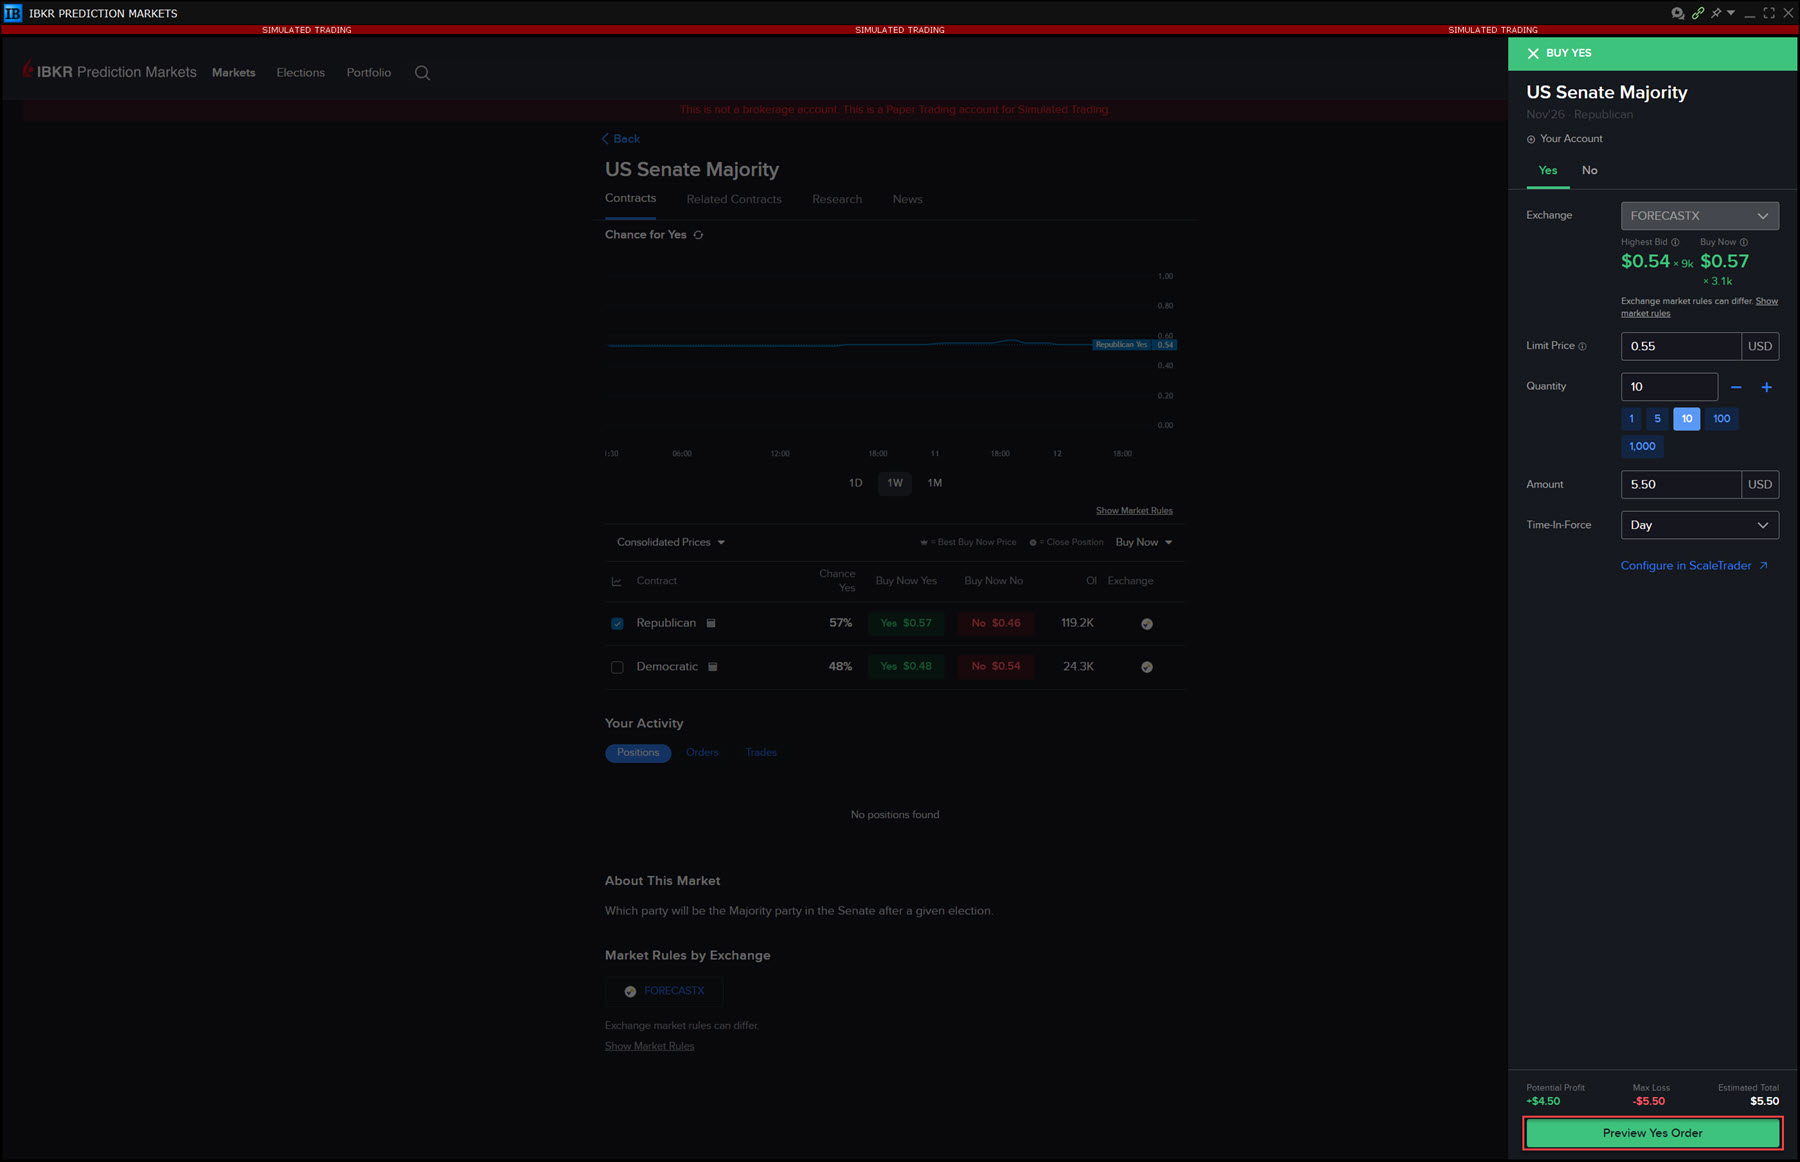1800x1162 pixels.
Task: Switch to the Contracts tab
Action: (x=631, y=199)
